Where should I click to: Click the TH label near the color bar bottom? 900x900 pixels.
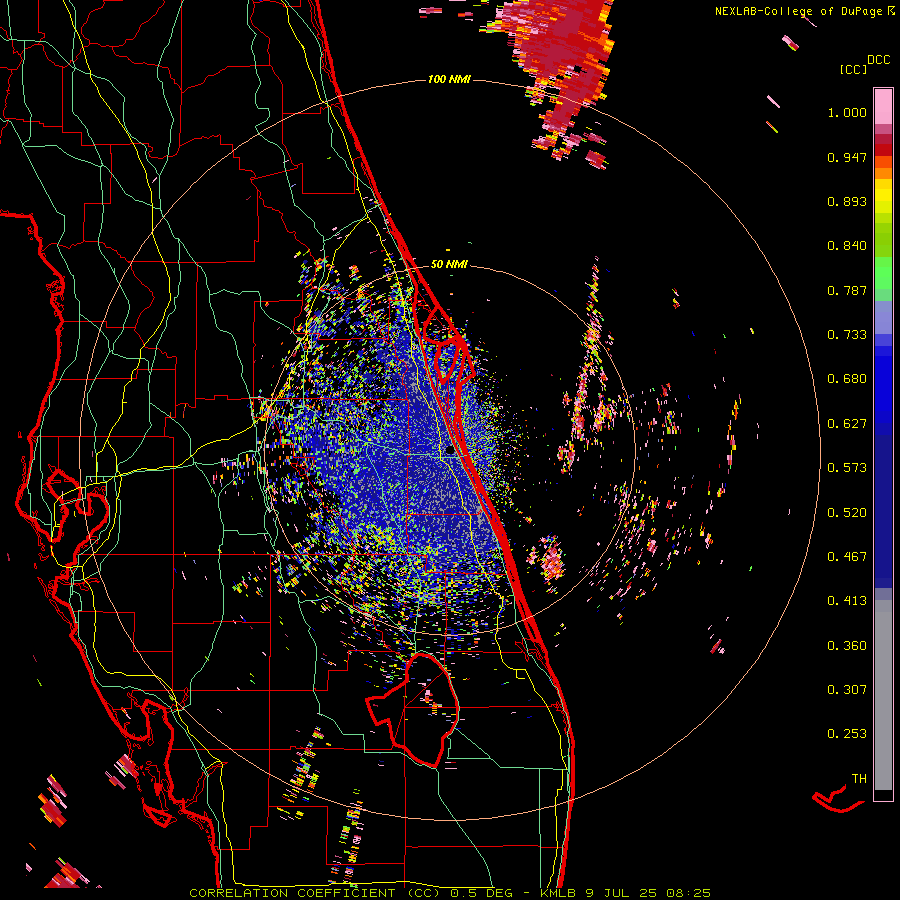coord(859,779)
